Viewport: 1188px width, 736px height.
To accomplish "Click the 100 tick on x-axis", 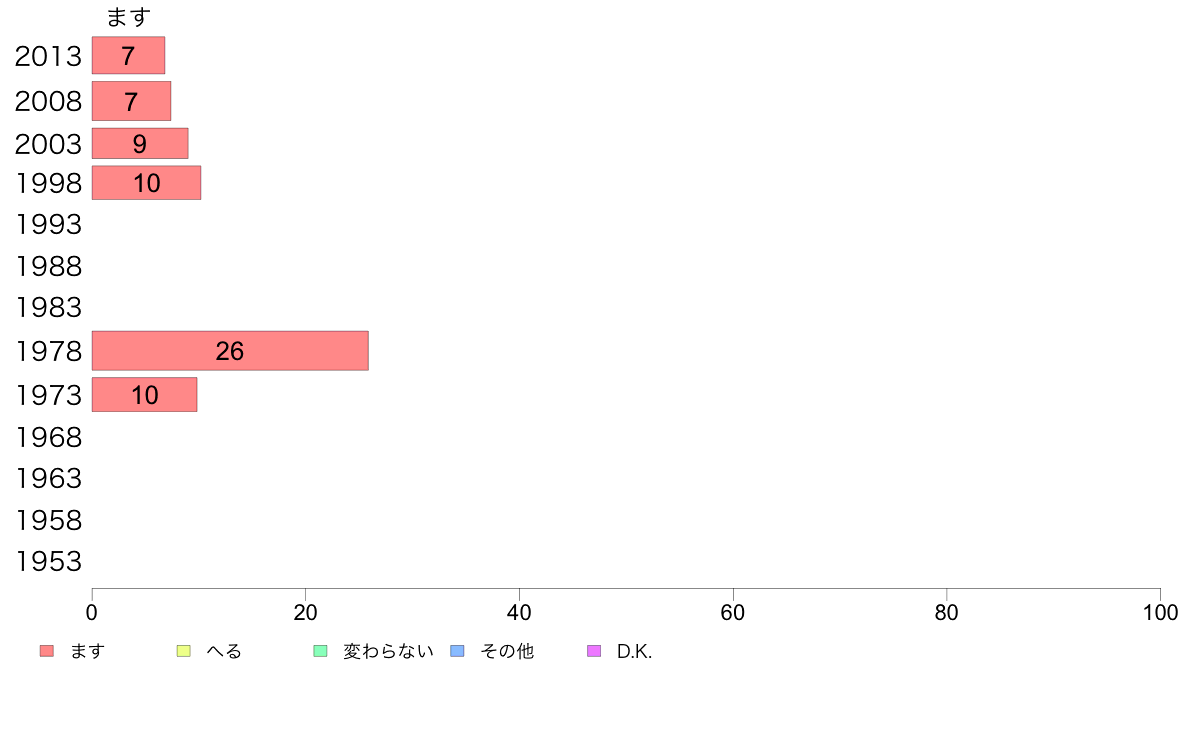I will 1160,612.
